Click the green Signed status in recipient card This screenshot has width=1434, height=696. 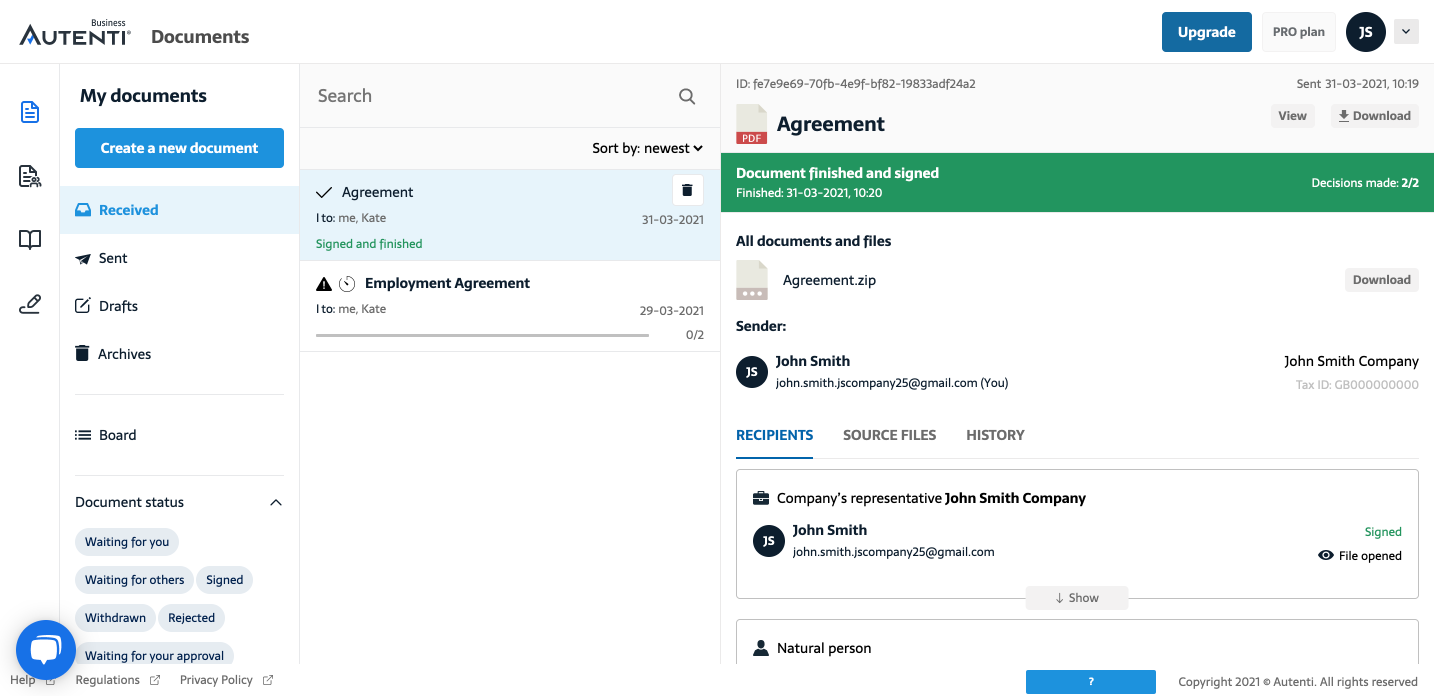click(1383, 532)
